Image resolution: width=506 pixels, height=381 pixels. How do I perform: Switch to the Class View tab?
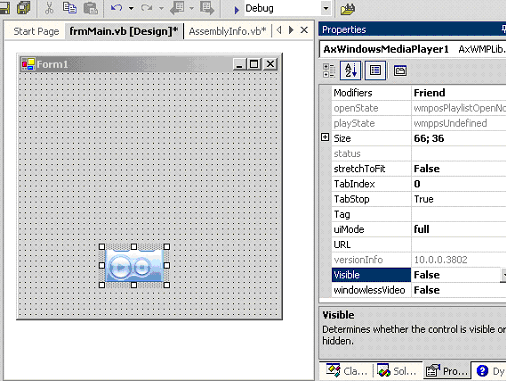click(347, 371)
